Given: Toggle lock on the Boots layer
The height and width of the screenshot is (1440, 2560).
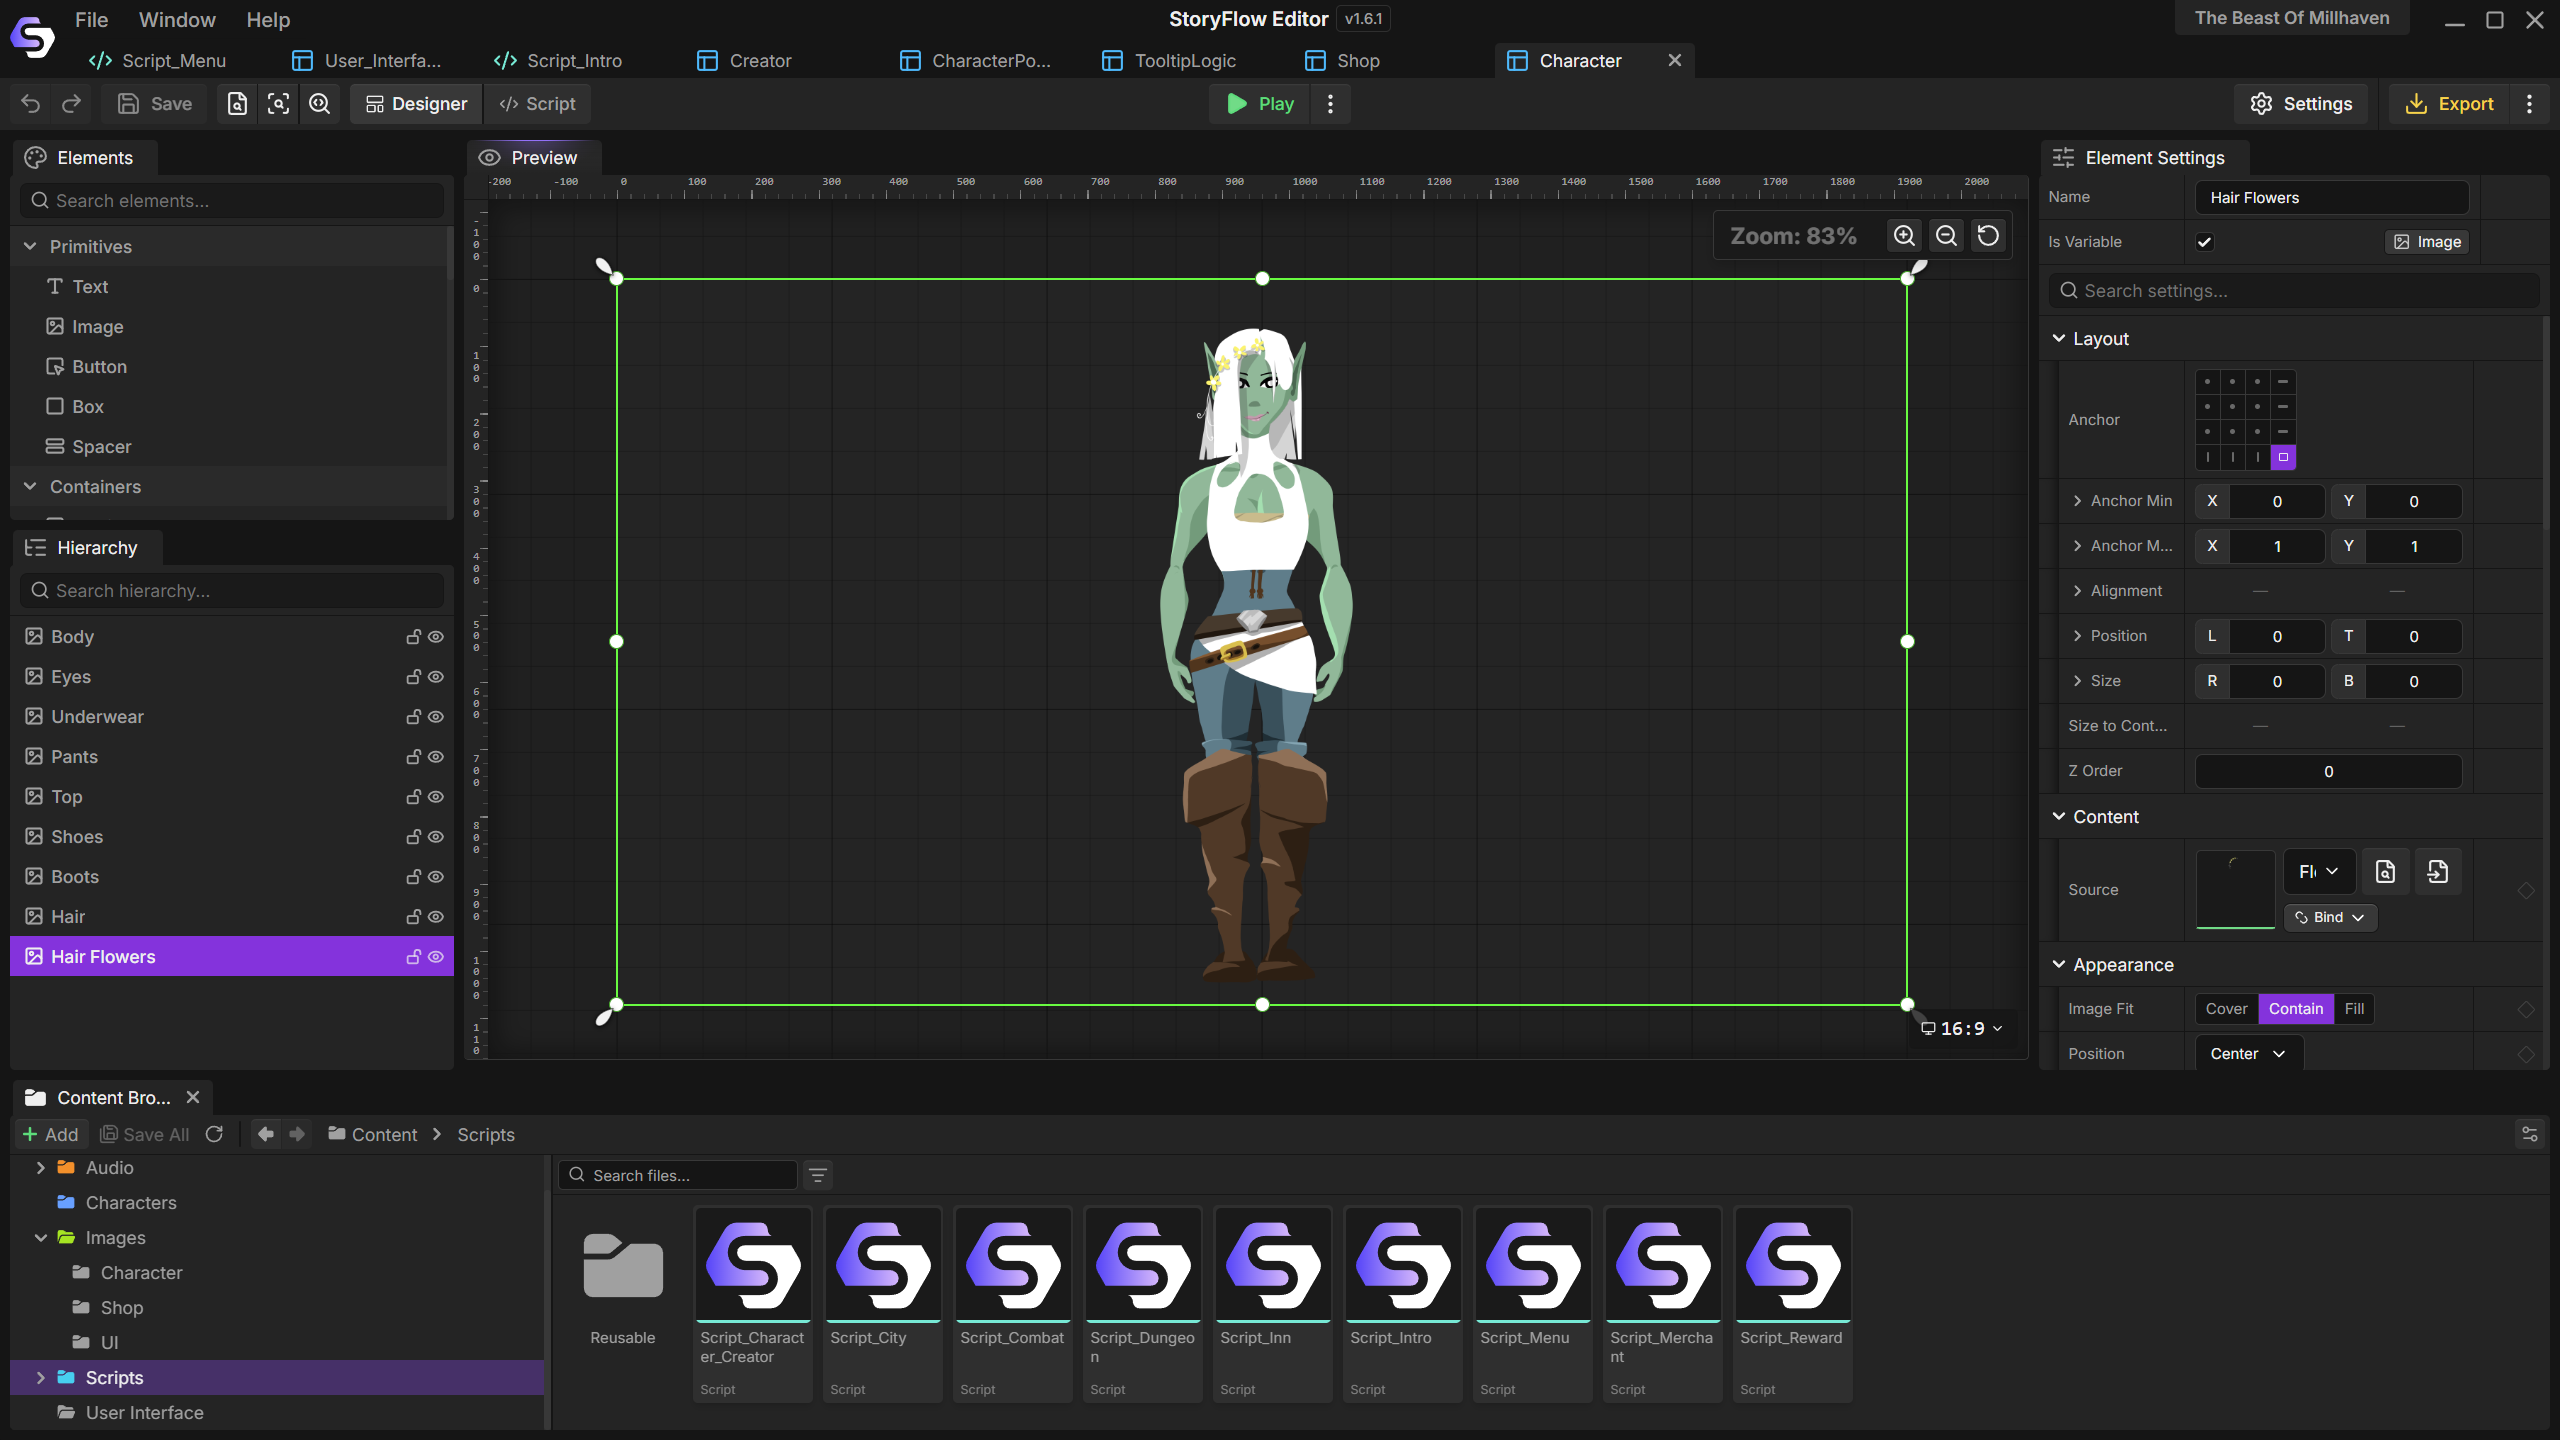Looking at the screenshot, I should pyautogui.click(x=413, y=877).
